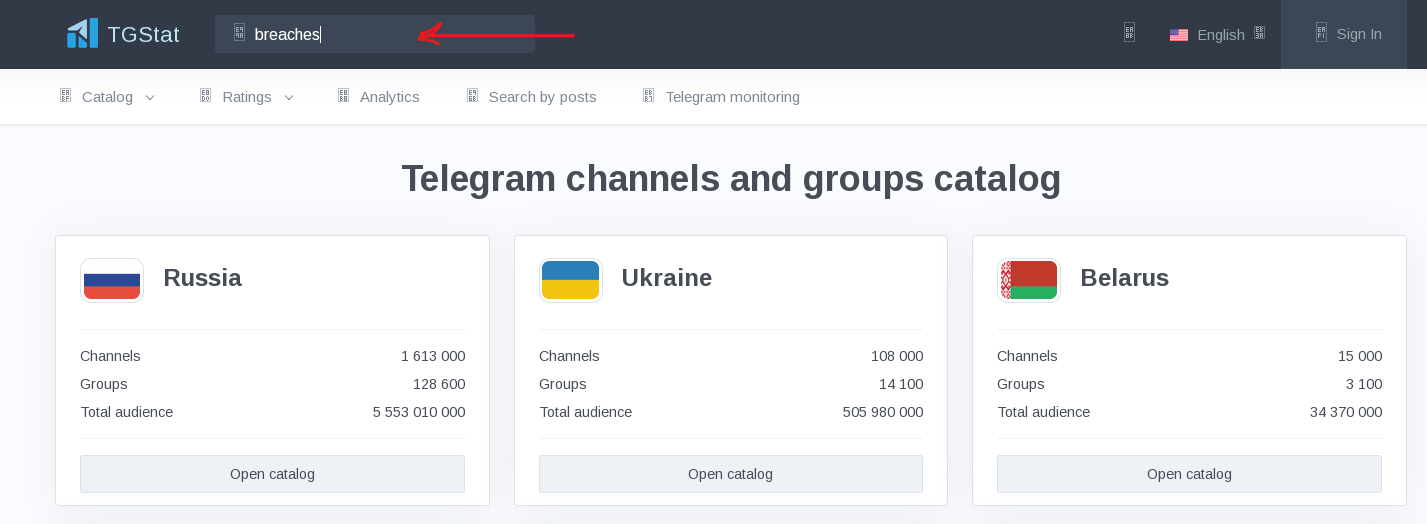Open the Catalog menu
This screenshot has height=524, width=1427.
[x=107, y=97]
